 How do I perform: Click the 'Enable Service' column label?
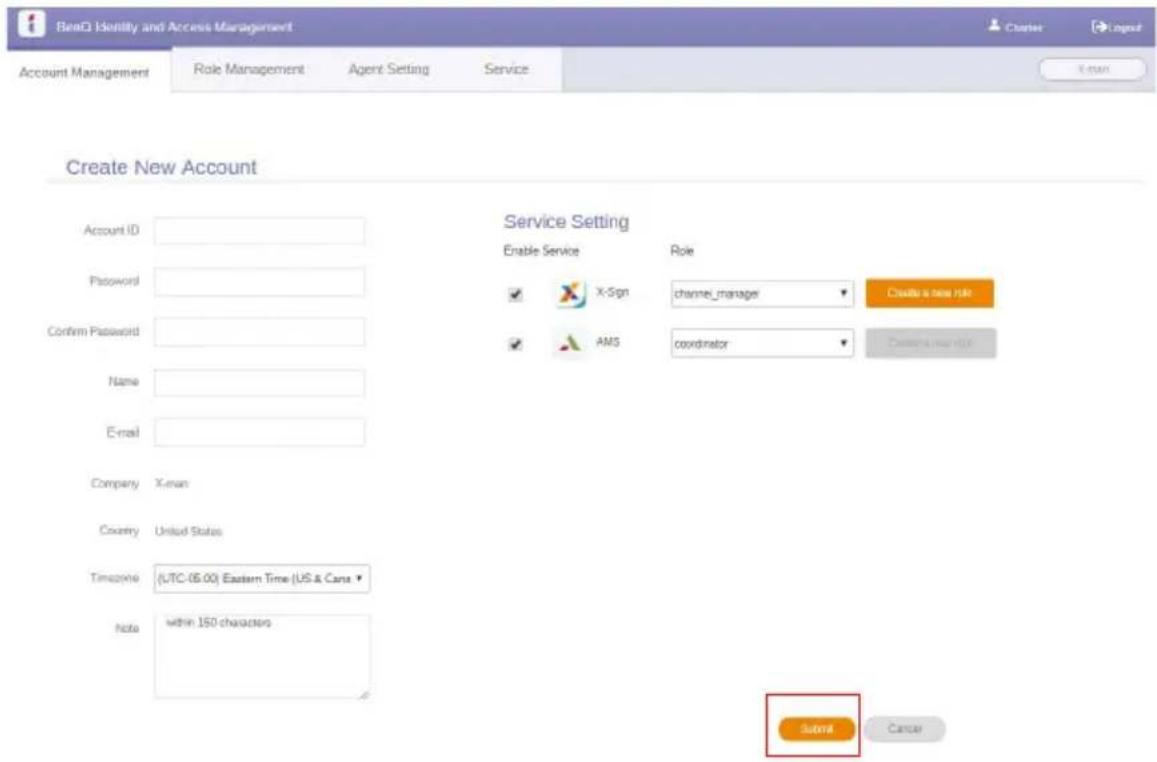541,251
